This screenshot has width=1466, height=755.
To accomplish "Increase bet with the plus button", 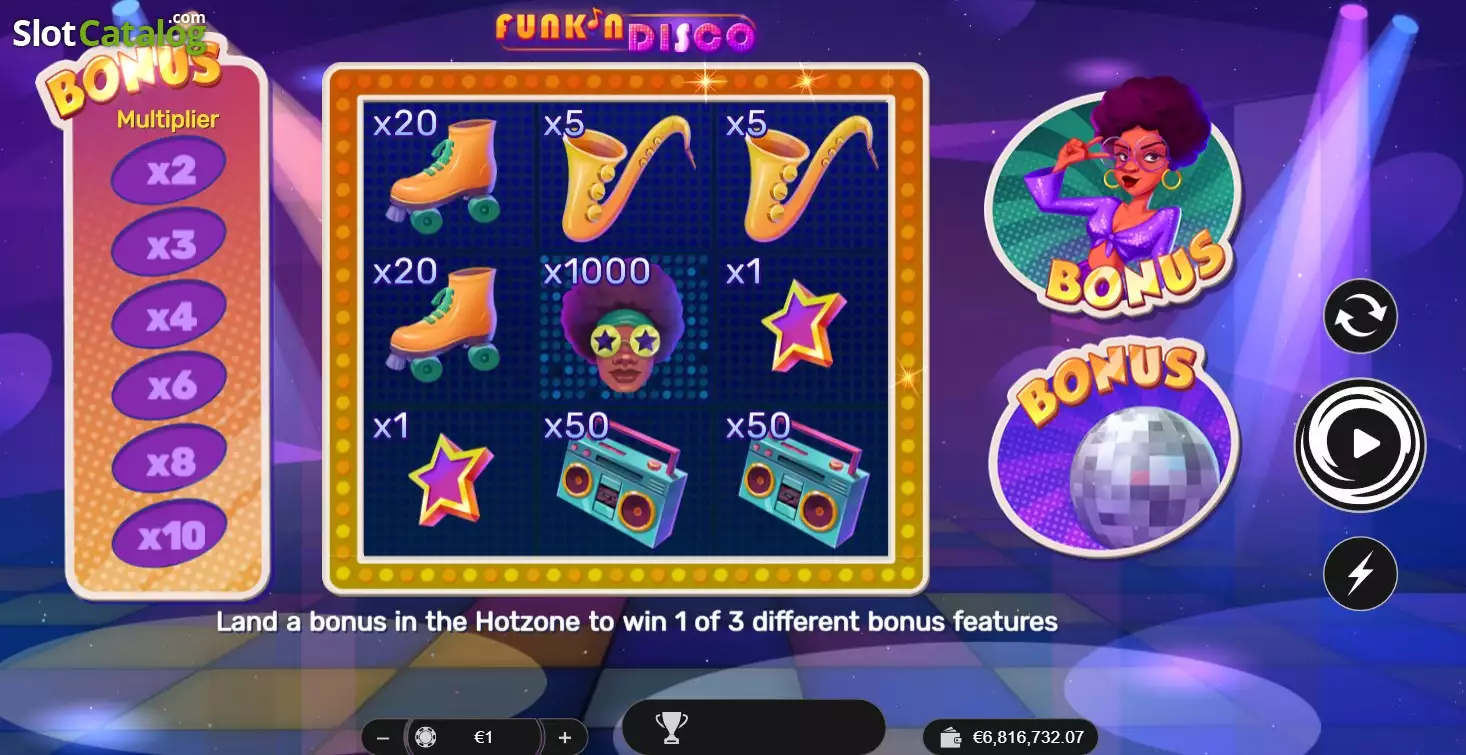I will pyautogui.click(x=565, y=738).
